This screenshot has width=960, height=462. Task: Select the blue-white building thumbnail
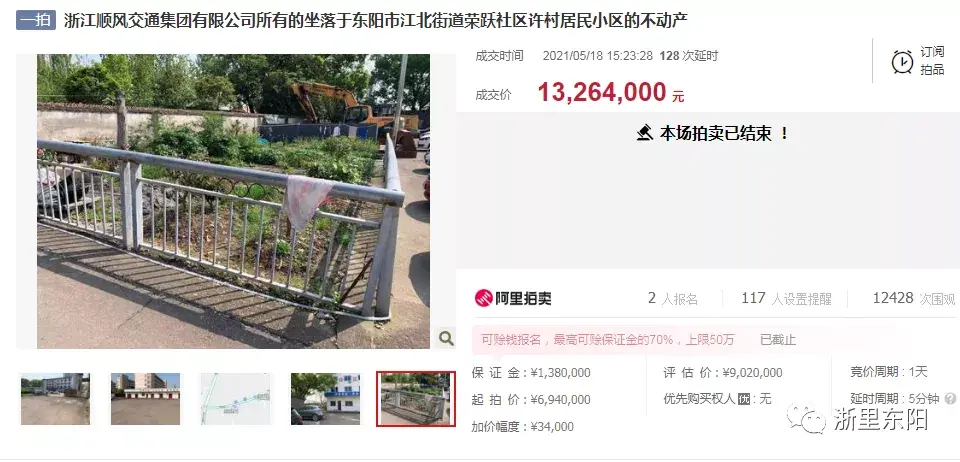[x=325, y=399]
